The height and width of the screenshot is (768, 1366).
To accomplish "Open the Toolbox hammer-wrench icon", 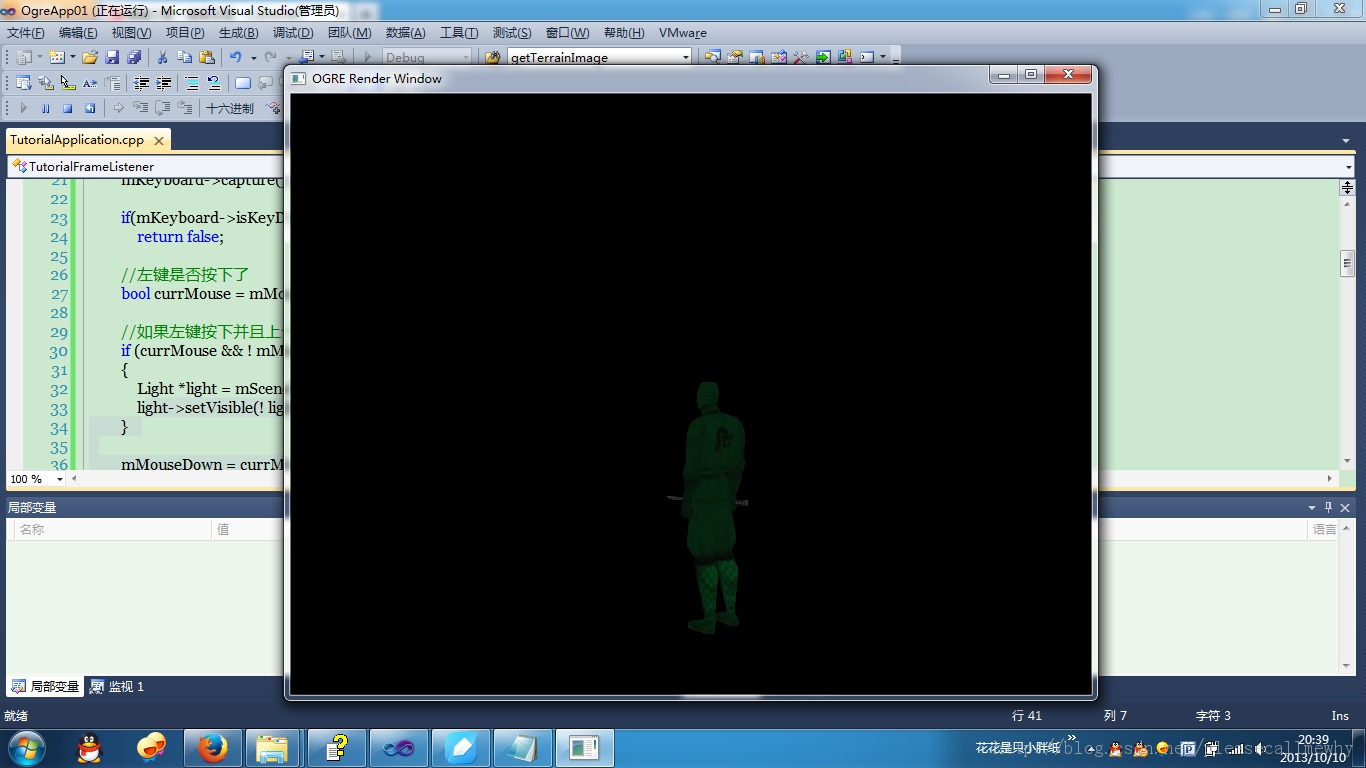I will coord(801,57).
